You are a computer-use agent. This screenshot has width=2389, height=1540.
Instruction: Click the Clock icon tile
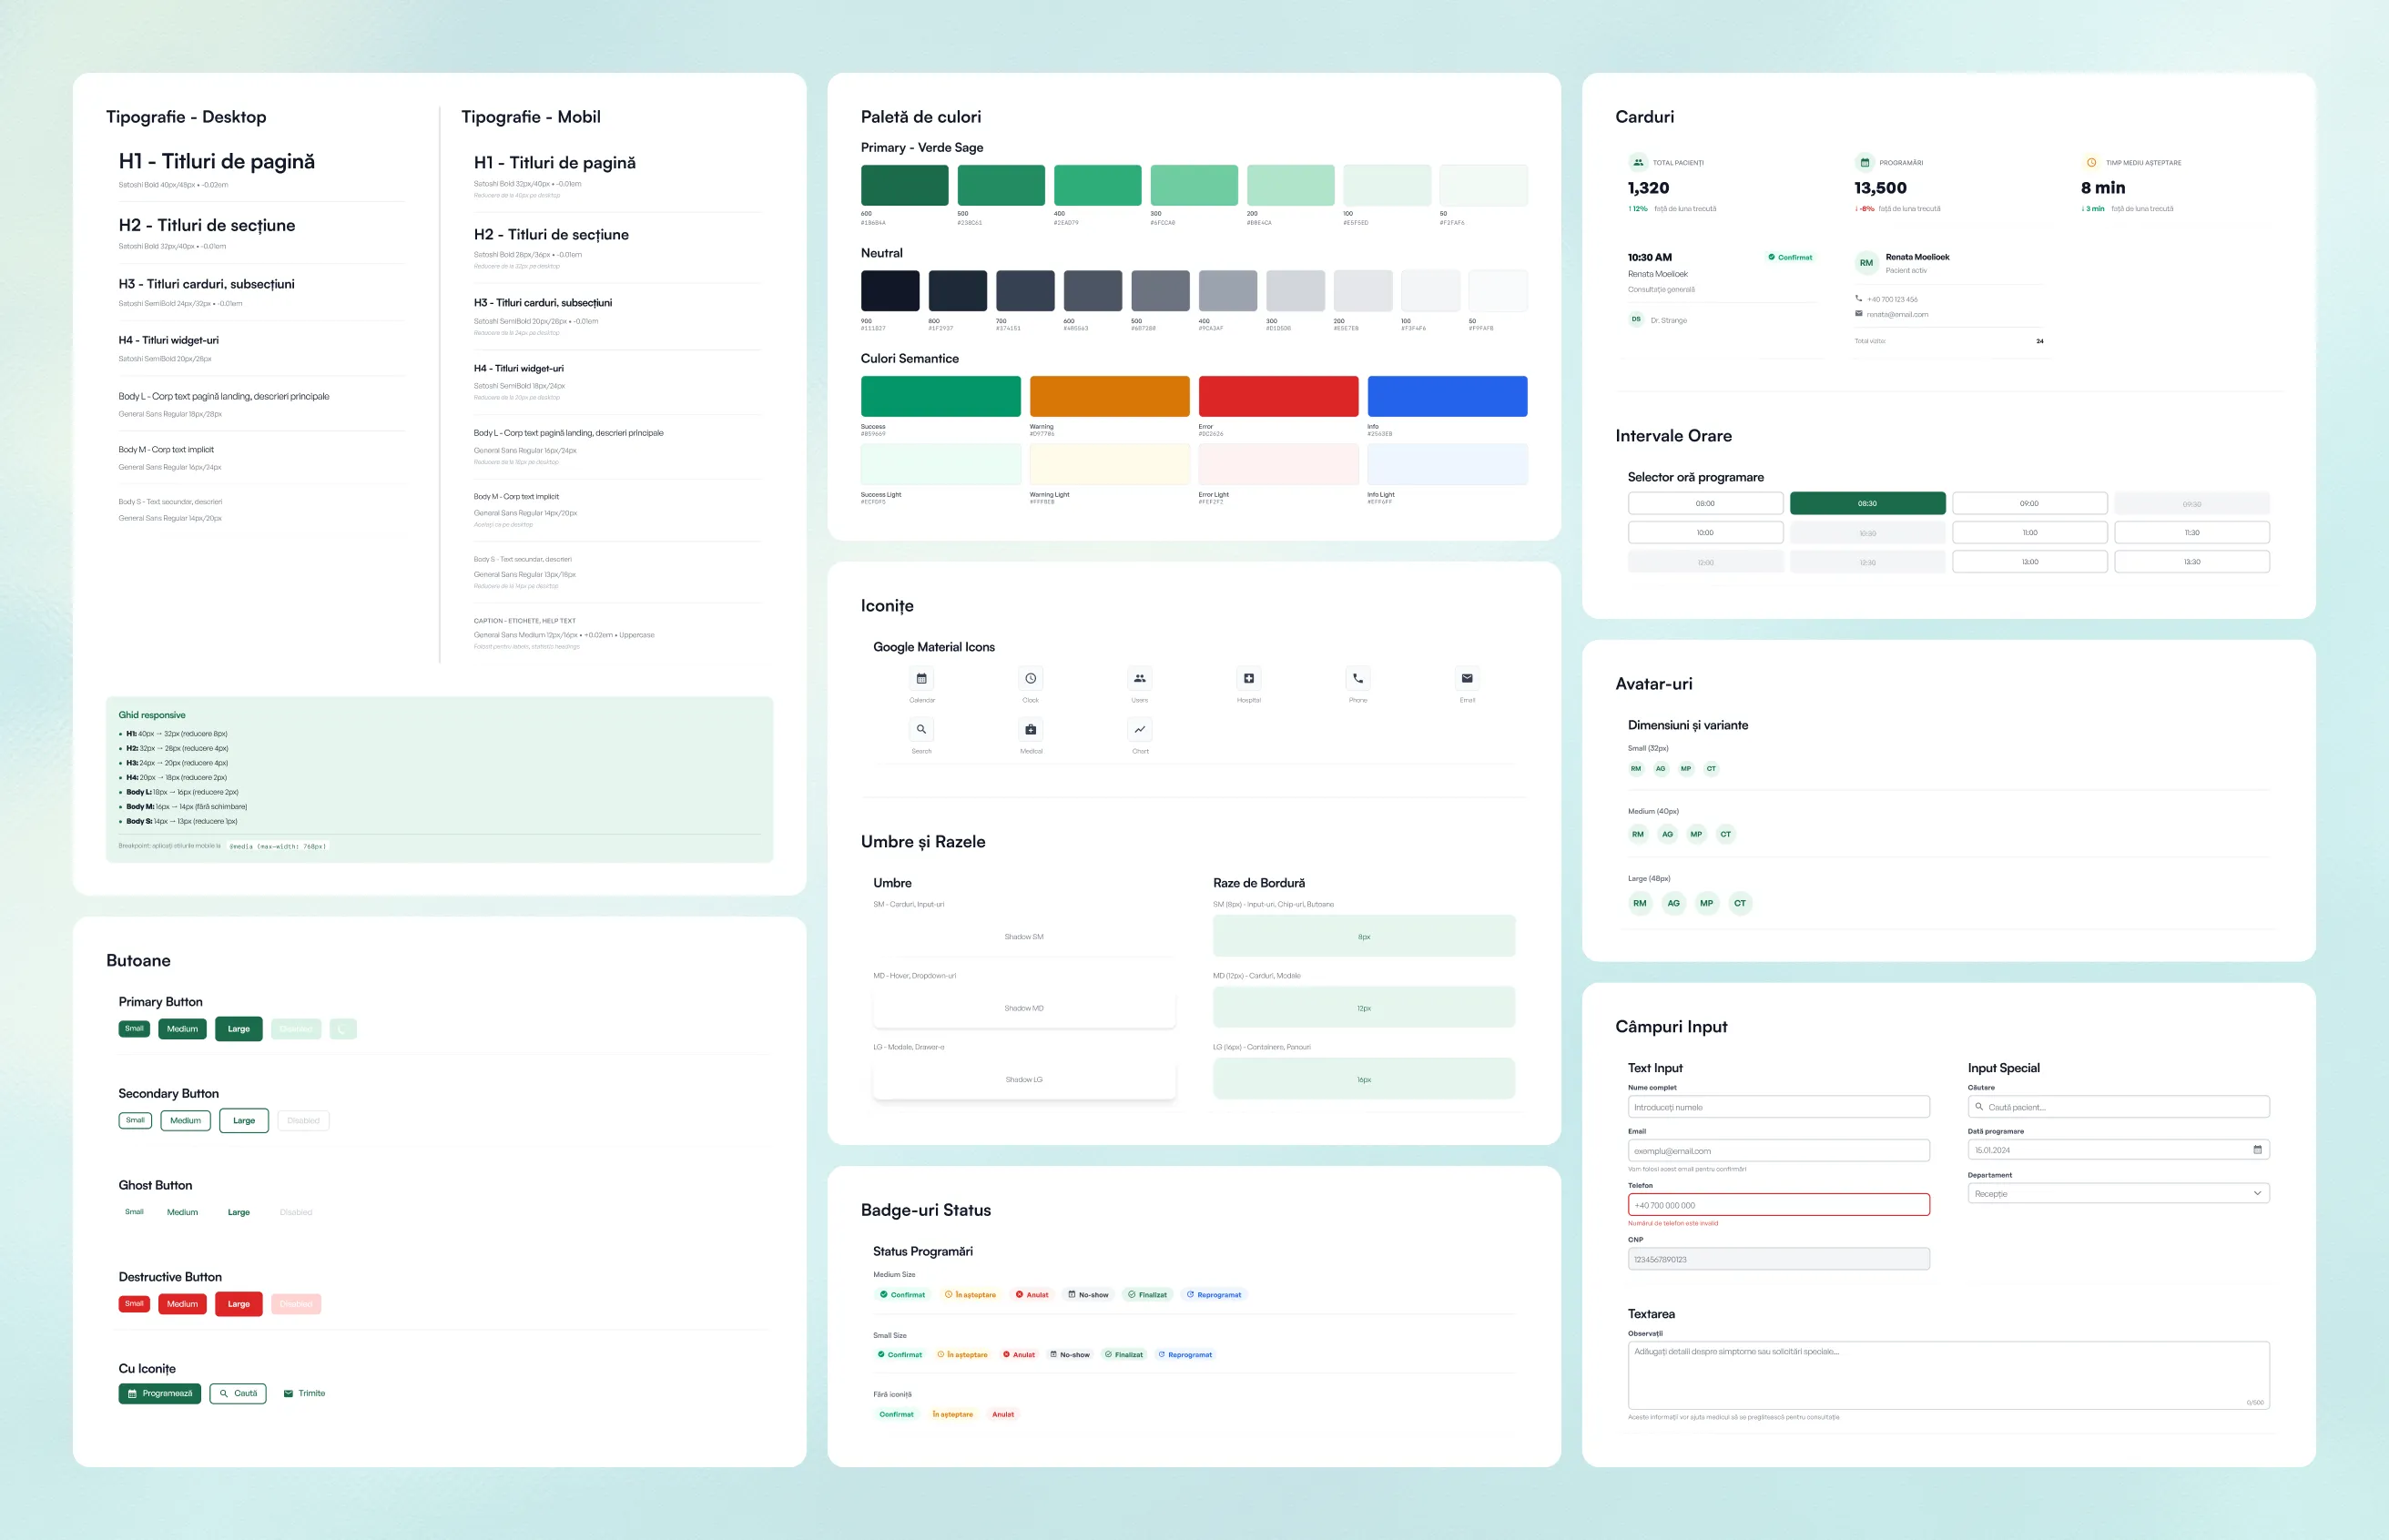point(1030,678)
